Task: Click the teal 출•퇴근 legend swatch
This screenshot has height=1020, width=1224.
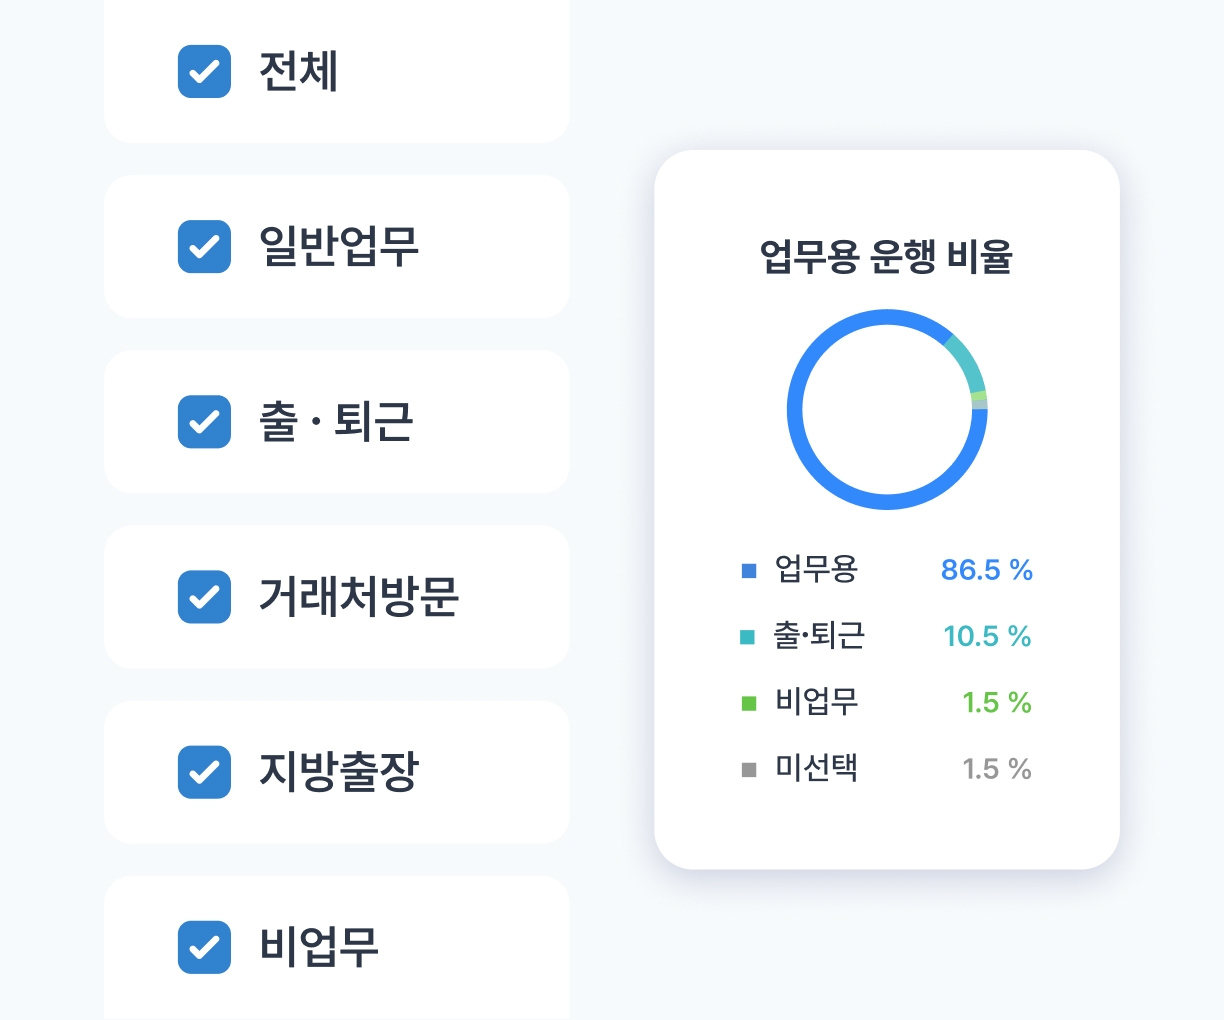Action: 747,637
